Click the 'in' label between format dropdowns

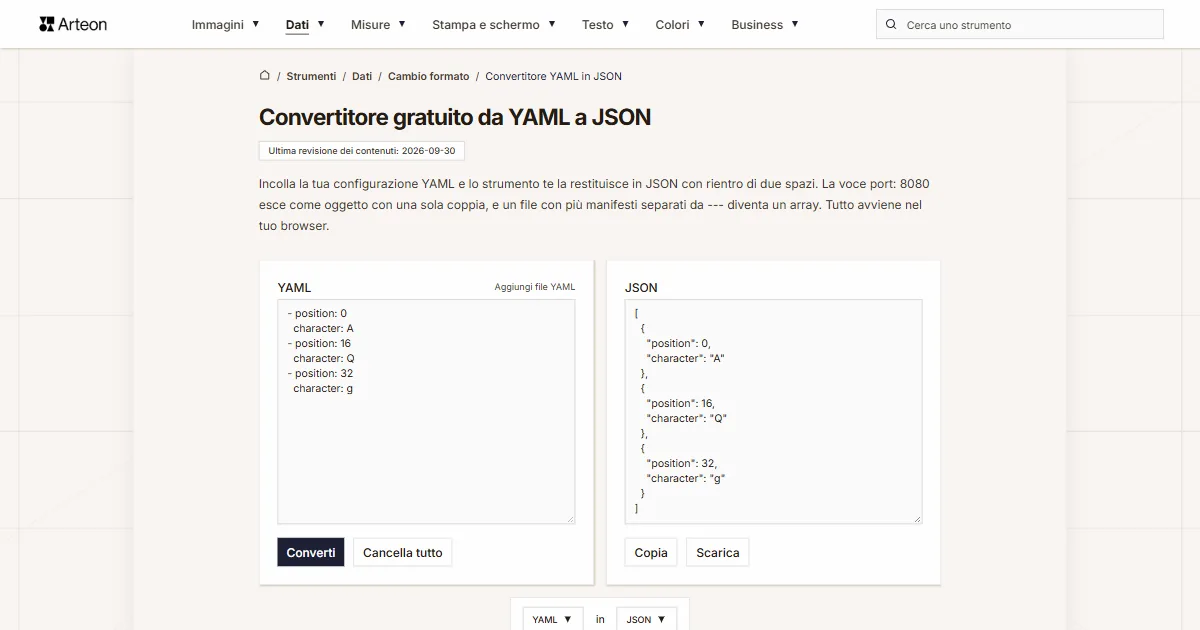pos(600,619)
